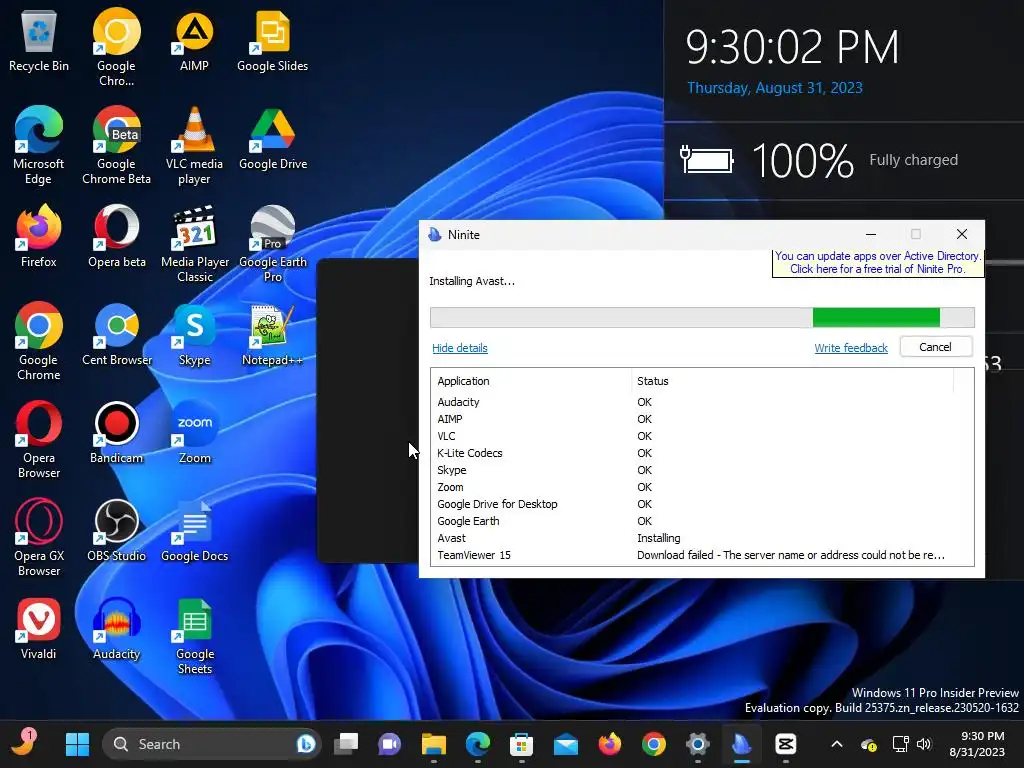Open Task View from the taskbar
Screen dimensions: 1024x768
click(346, 744)
